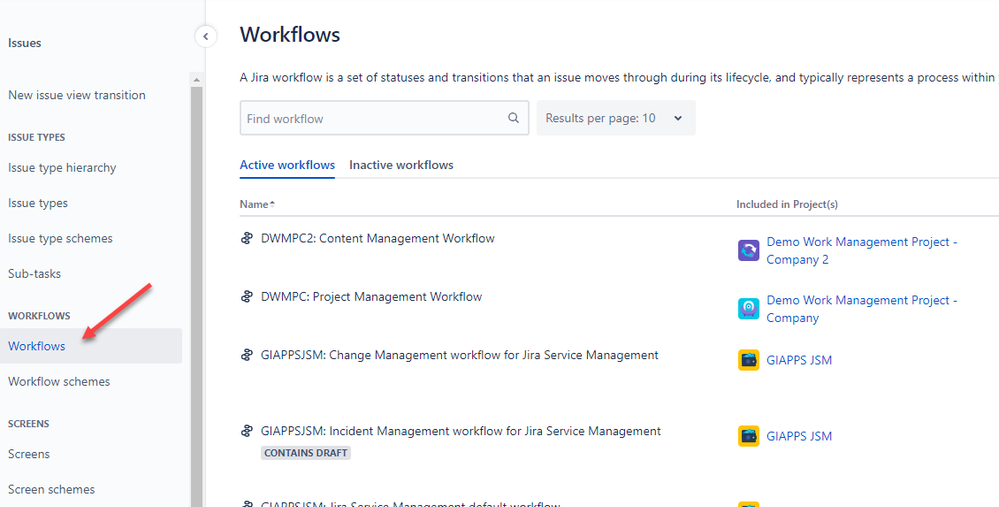Open Issue type schemes in sidebar
The image size is (999, 507).
[x=60, y=238]
